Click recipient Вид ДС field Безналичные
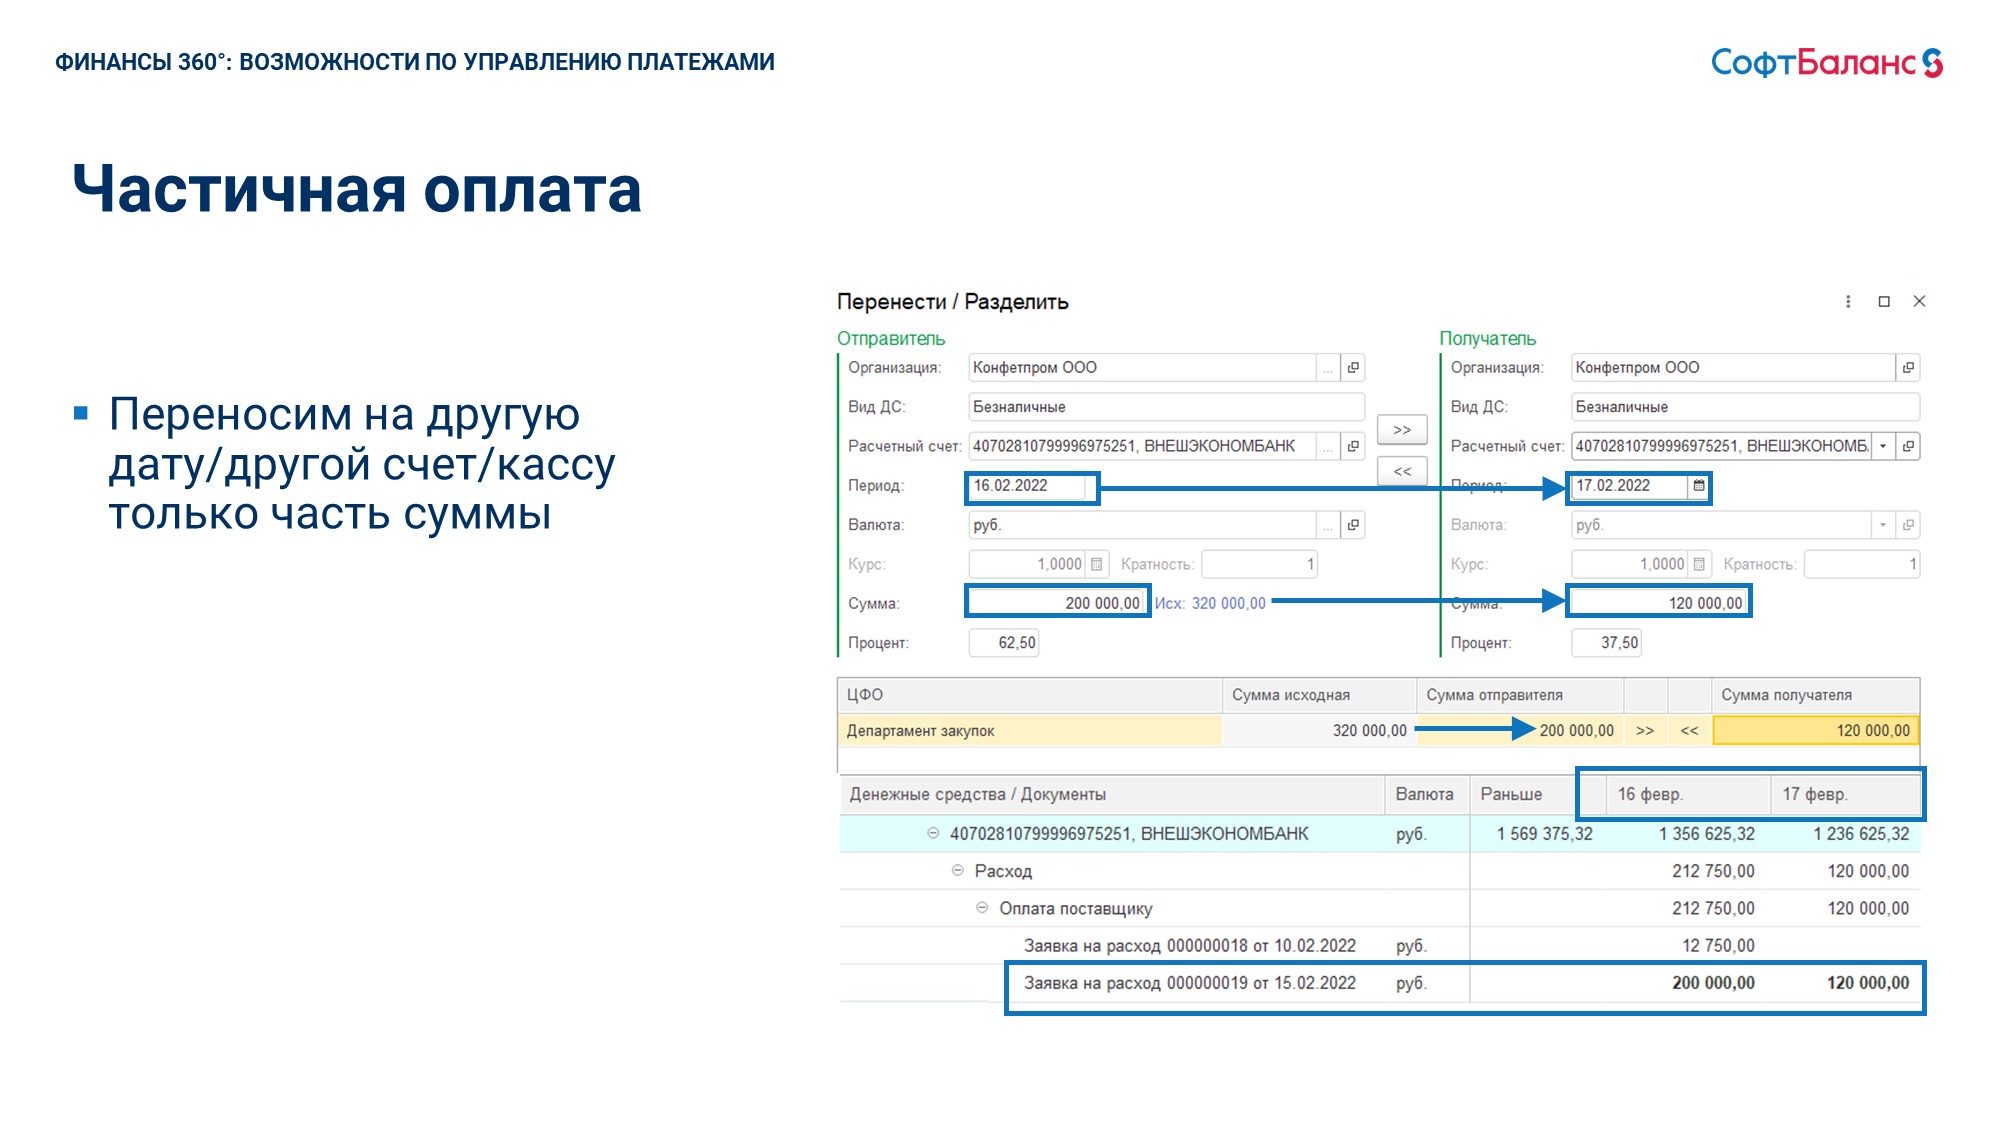 [x=1745, y=407]
